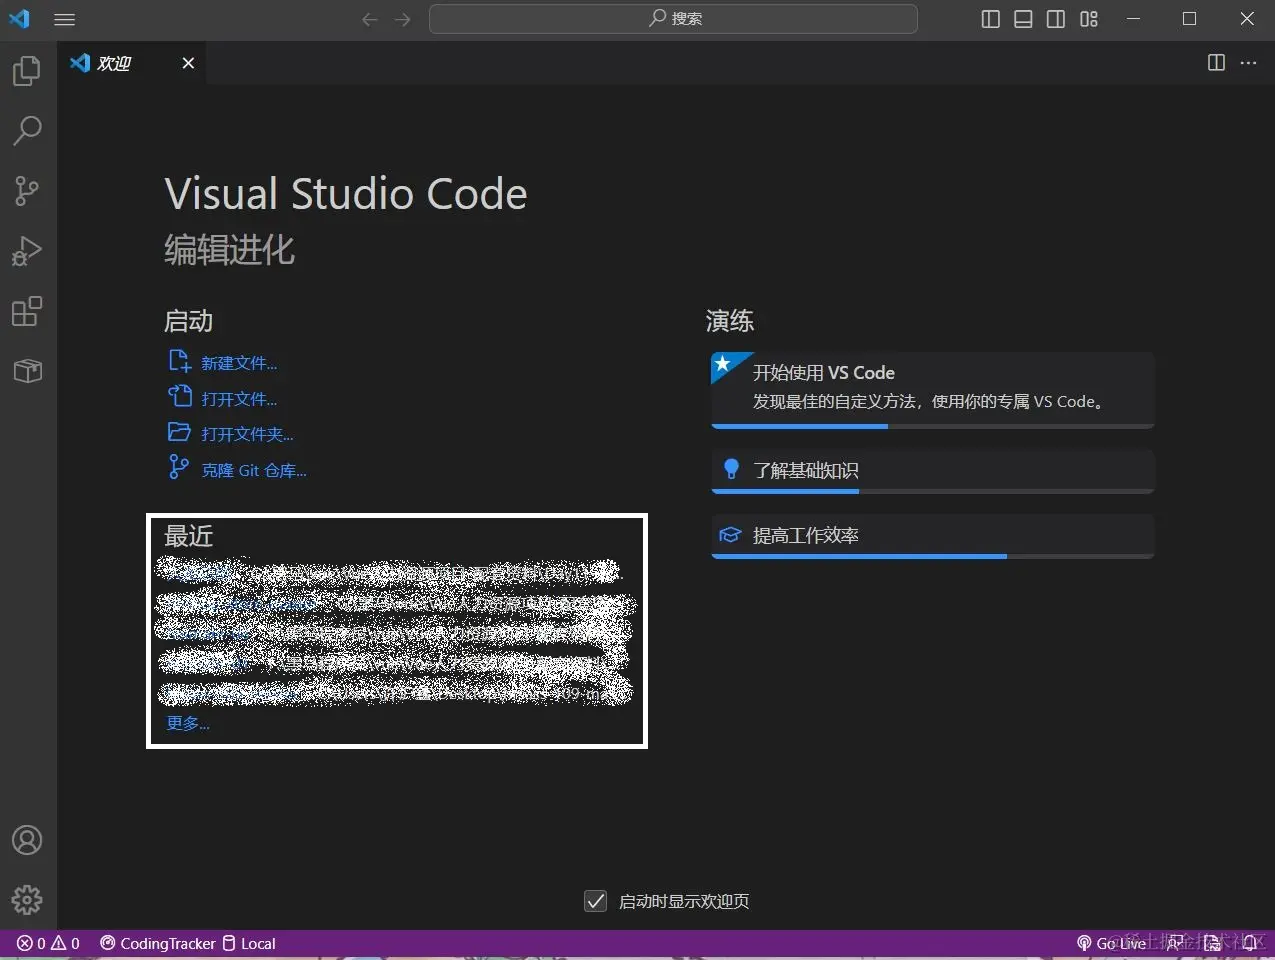1275x960 pixels.
Task: Click the progress bar under 开始使用 VS Code
Action: (x=932, y=427)
